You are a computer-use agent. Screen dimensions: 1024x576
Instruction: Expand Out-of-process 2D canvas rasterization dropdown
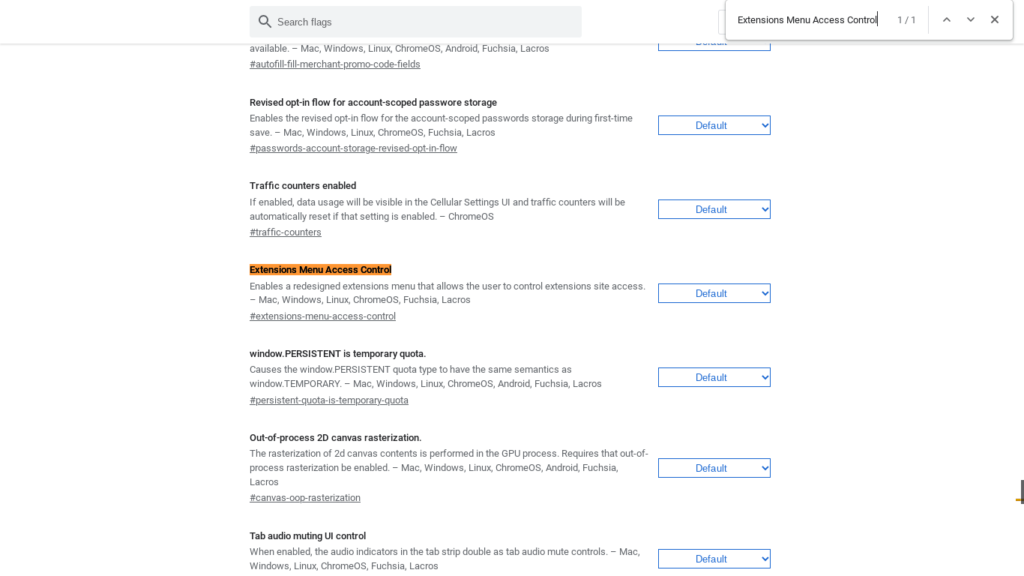pos(714,469)
